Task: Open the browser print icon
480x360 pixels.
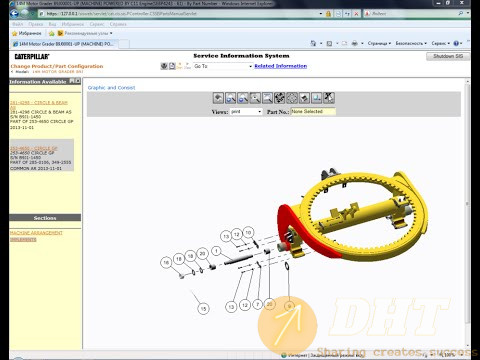Action: click(x=355, y=43)
